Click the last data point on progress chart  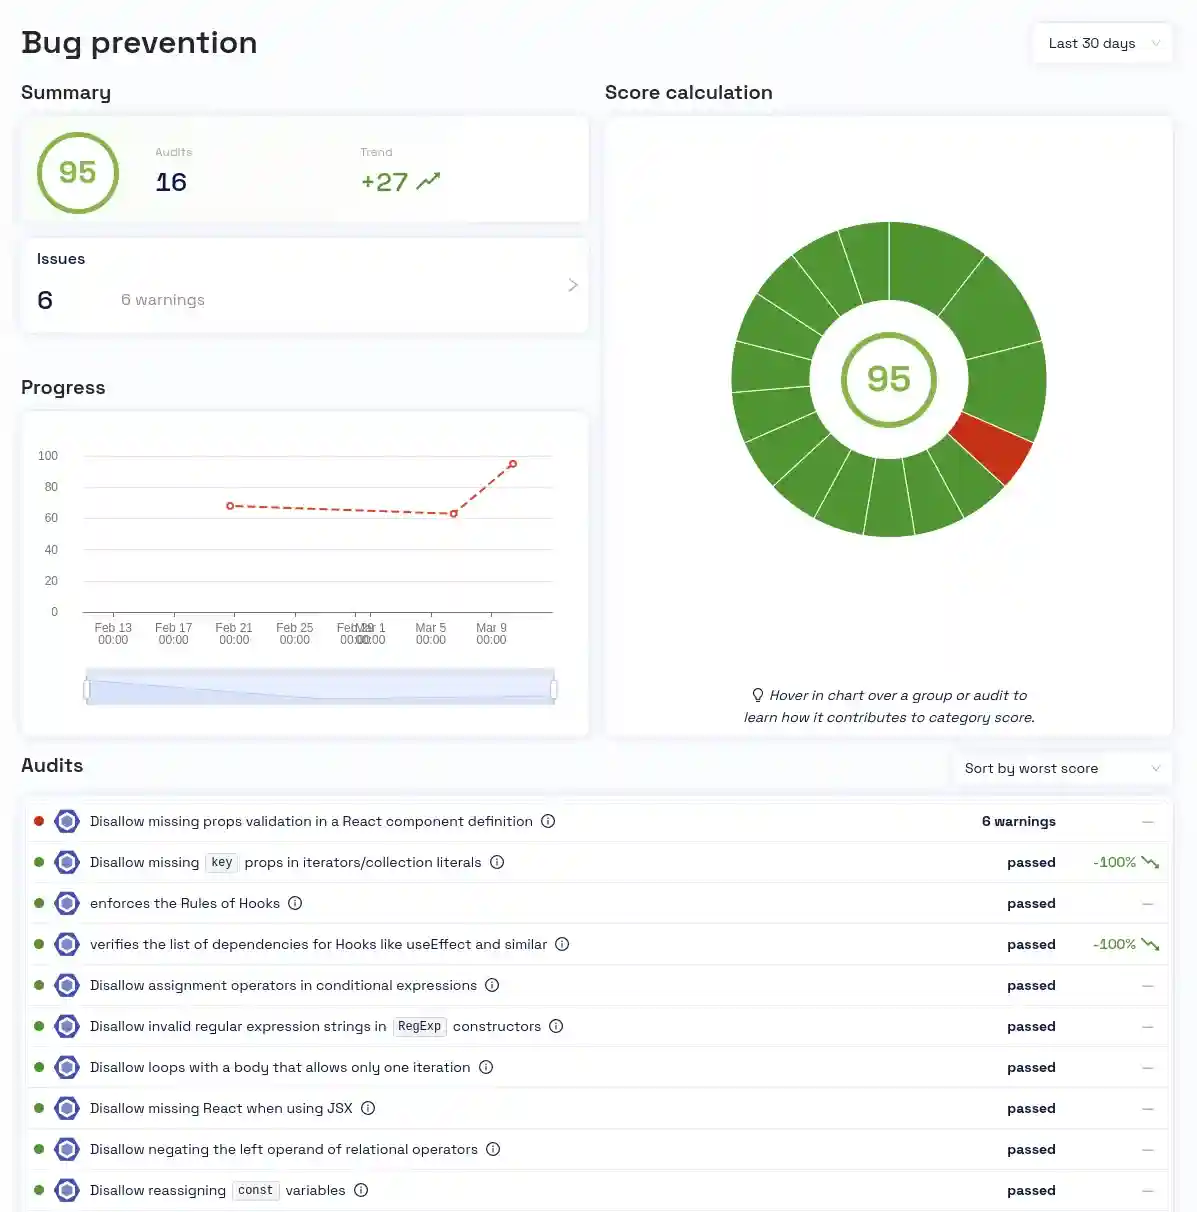[x=513, y=464]
